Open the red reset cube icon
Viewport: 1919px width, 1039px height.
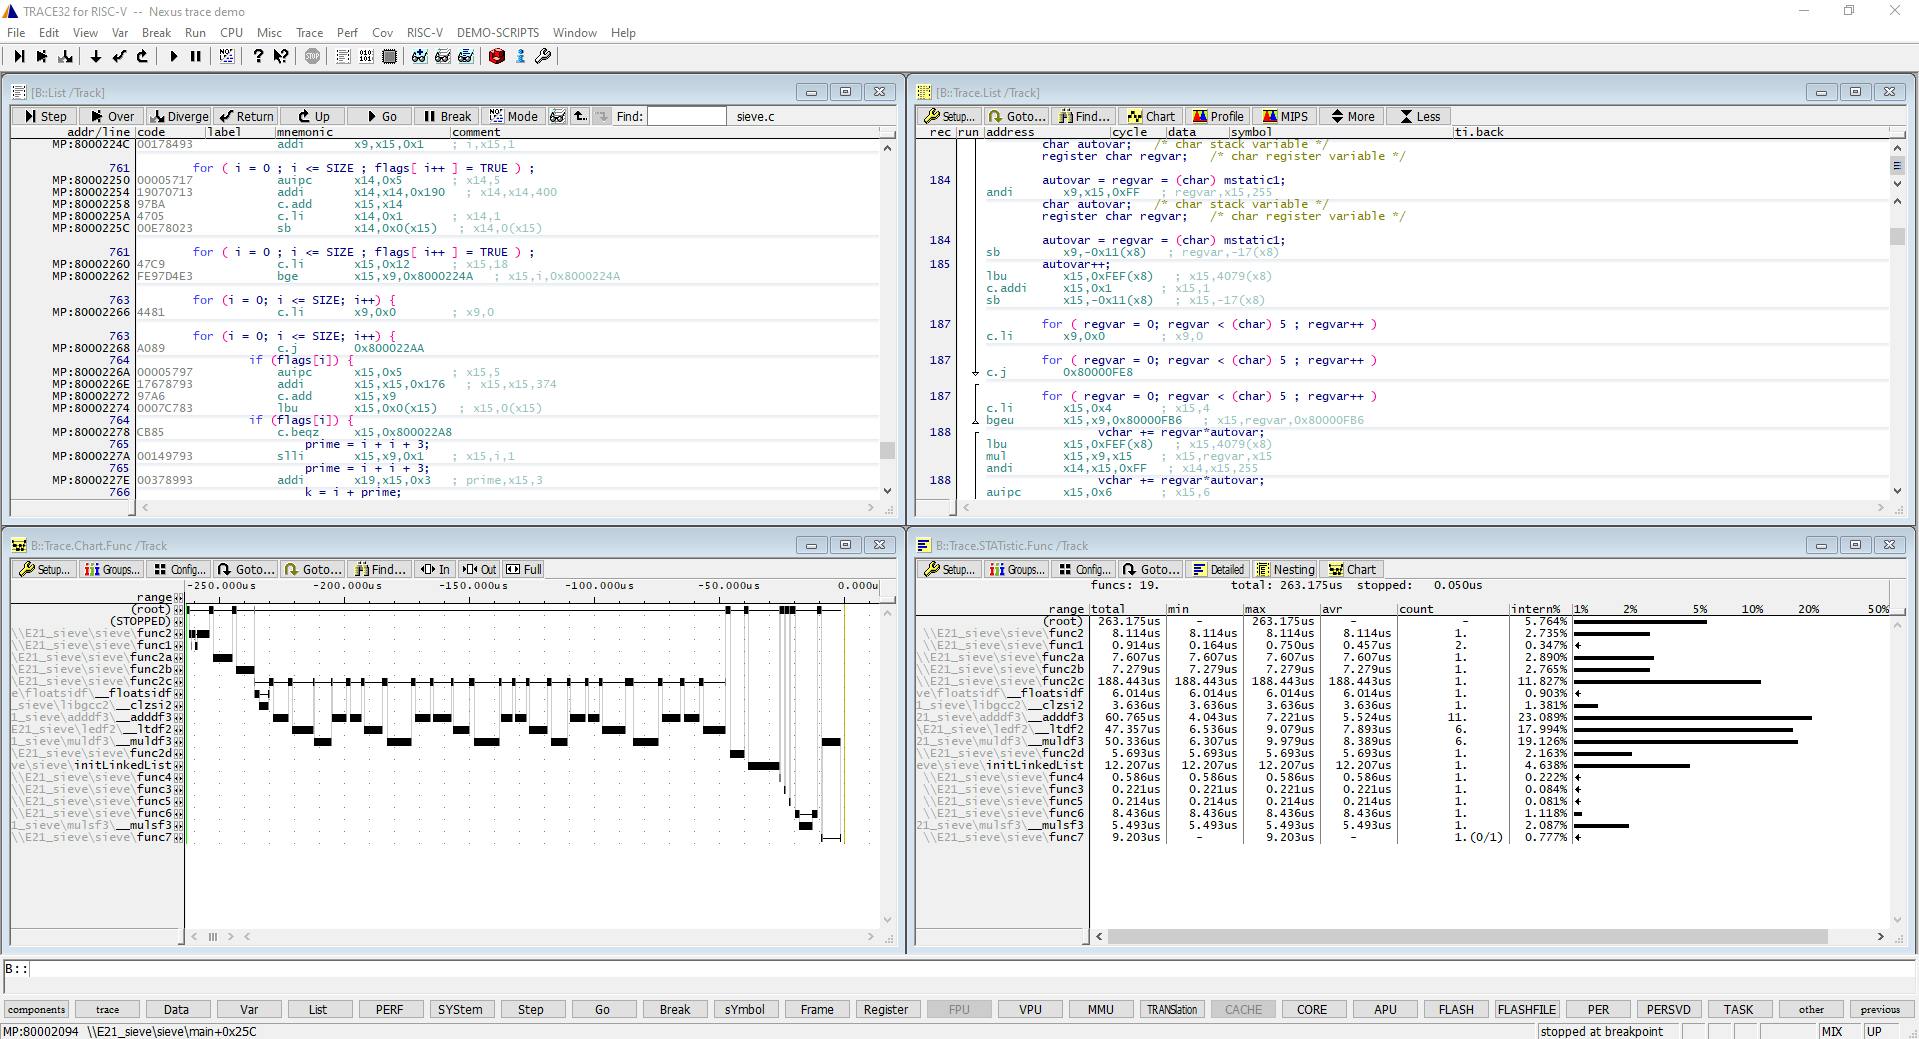tap(497, 57)
